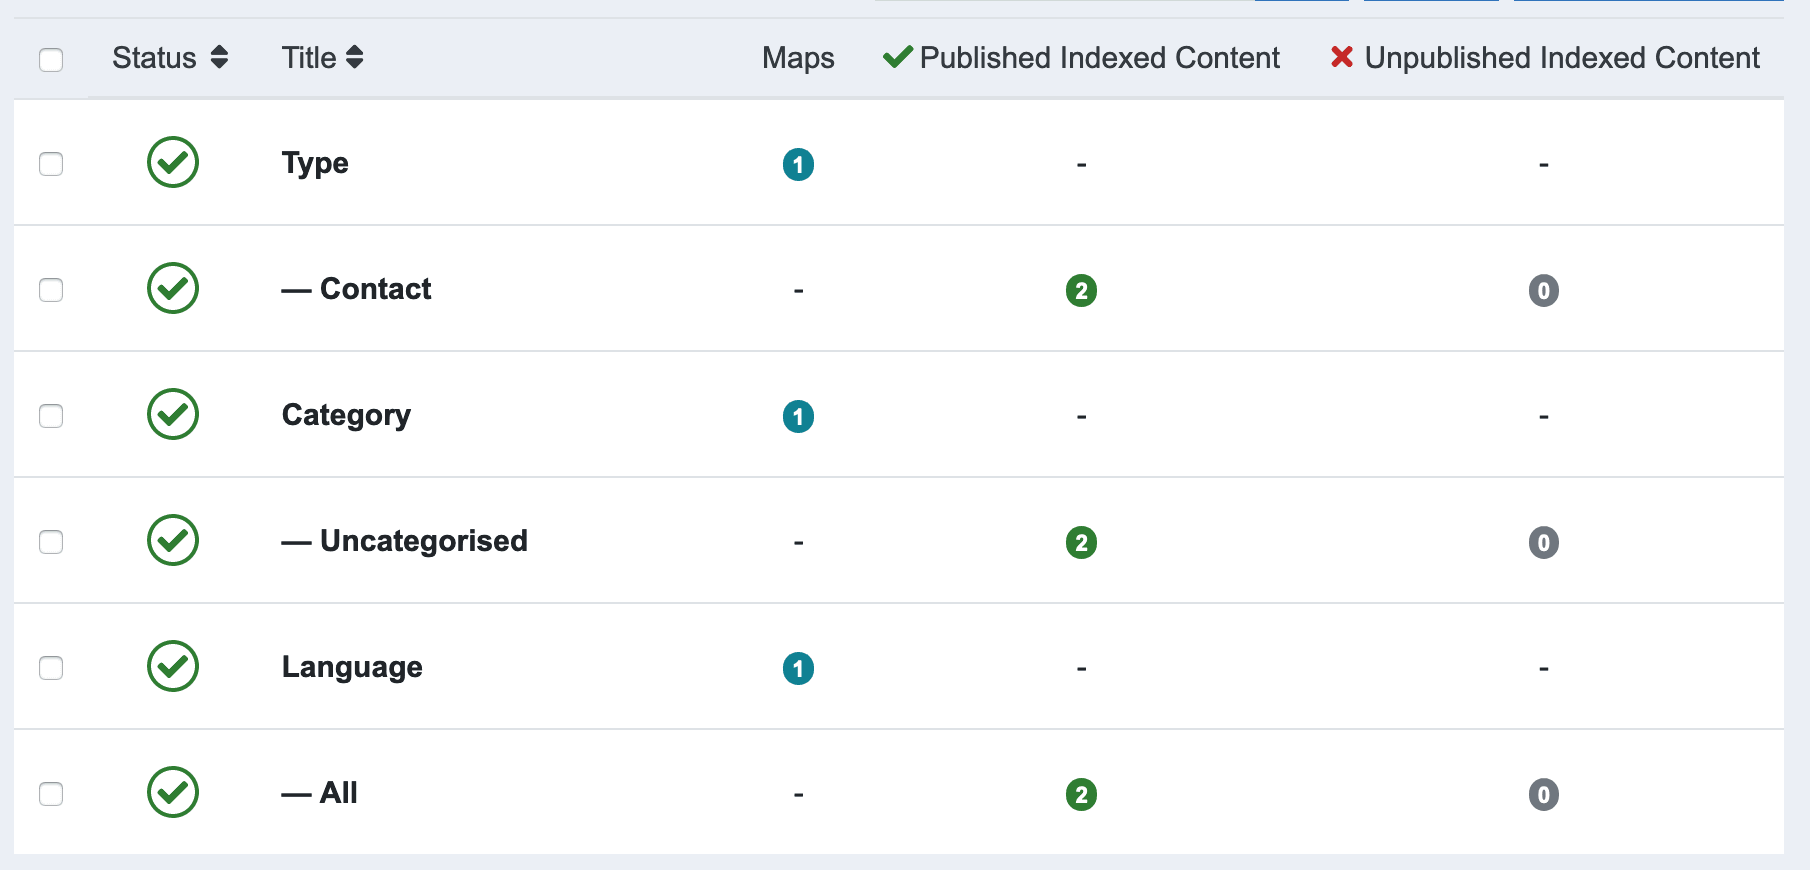Click the Language row green status icon
This screenshot has height=870, width=1810.
pos(173,667)
